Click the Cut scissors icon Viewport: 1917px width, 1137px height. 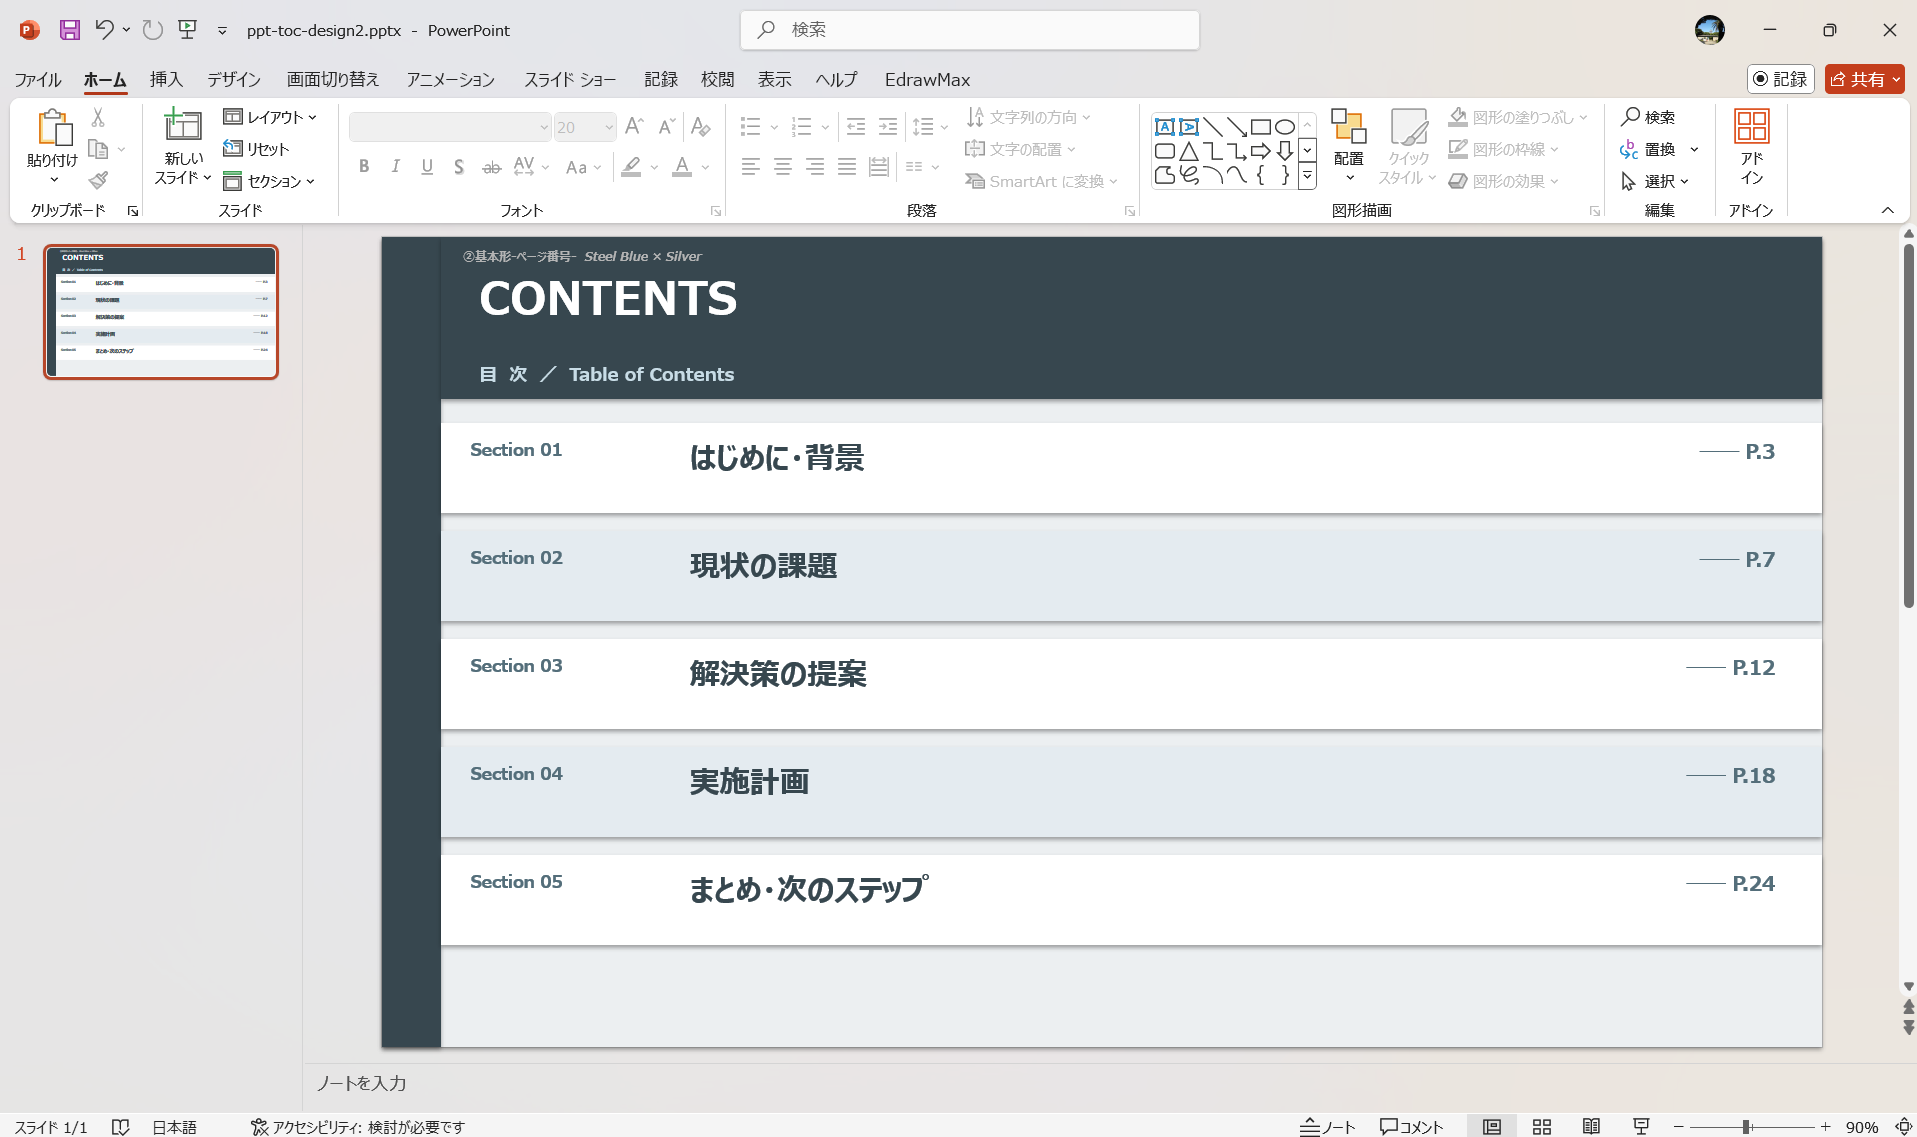[98, 118]
